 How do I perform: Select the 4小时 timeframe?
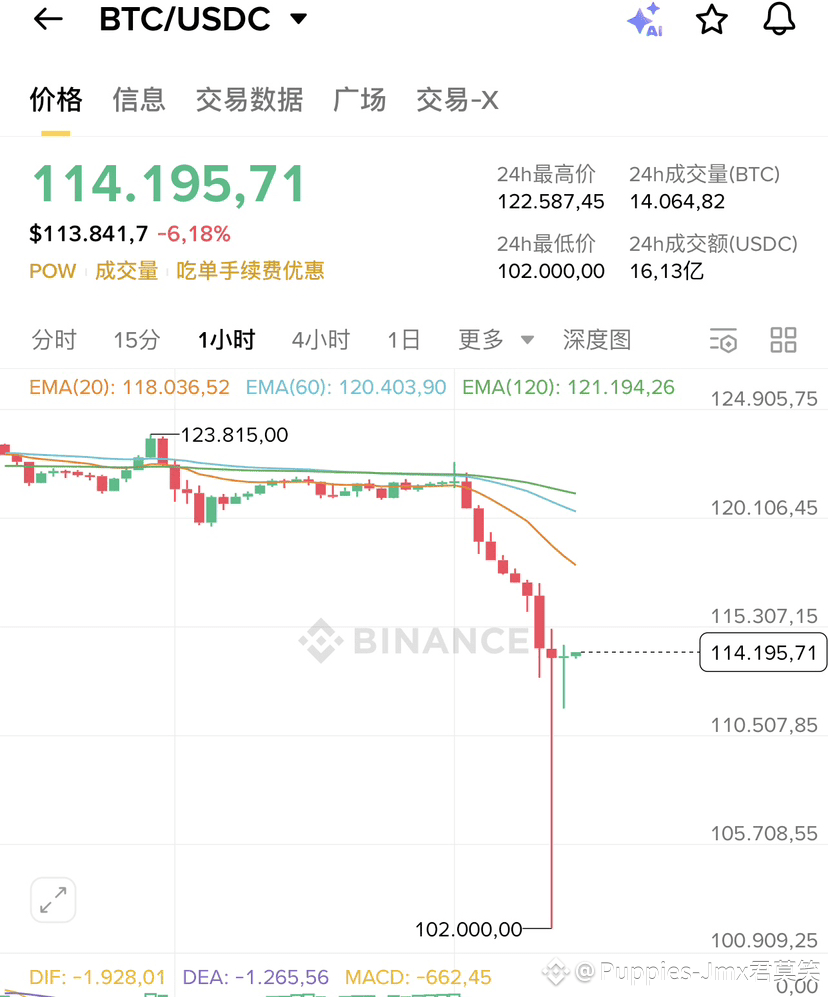321,340
